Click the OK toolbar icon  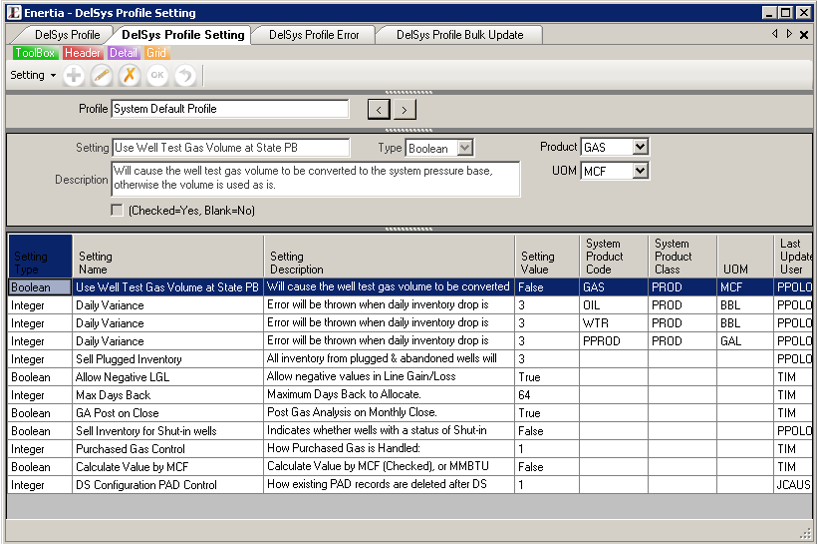click(157, 76)
